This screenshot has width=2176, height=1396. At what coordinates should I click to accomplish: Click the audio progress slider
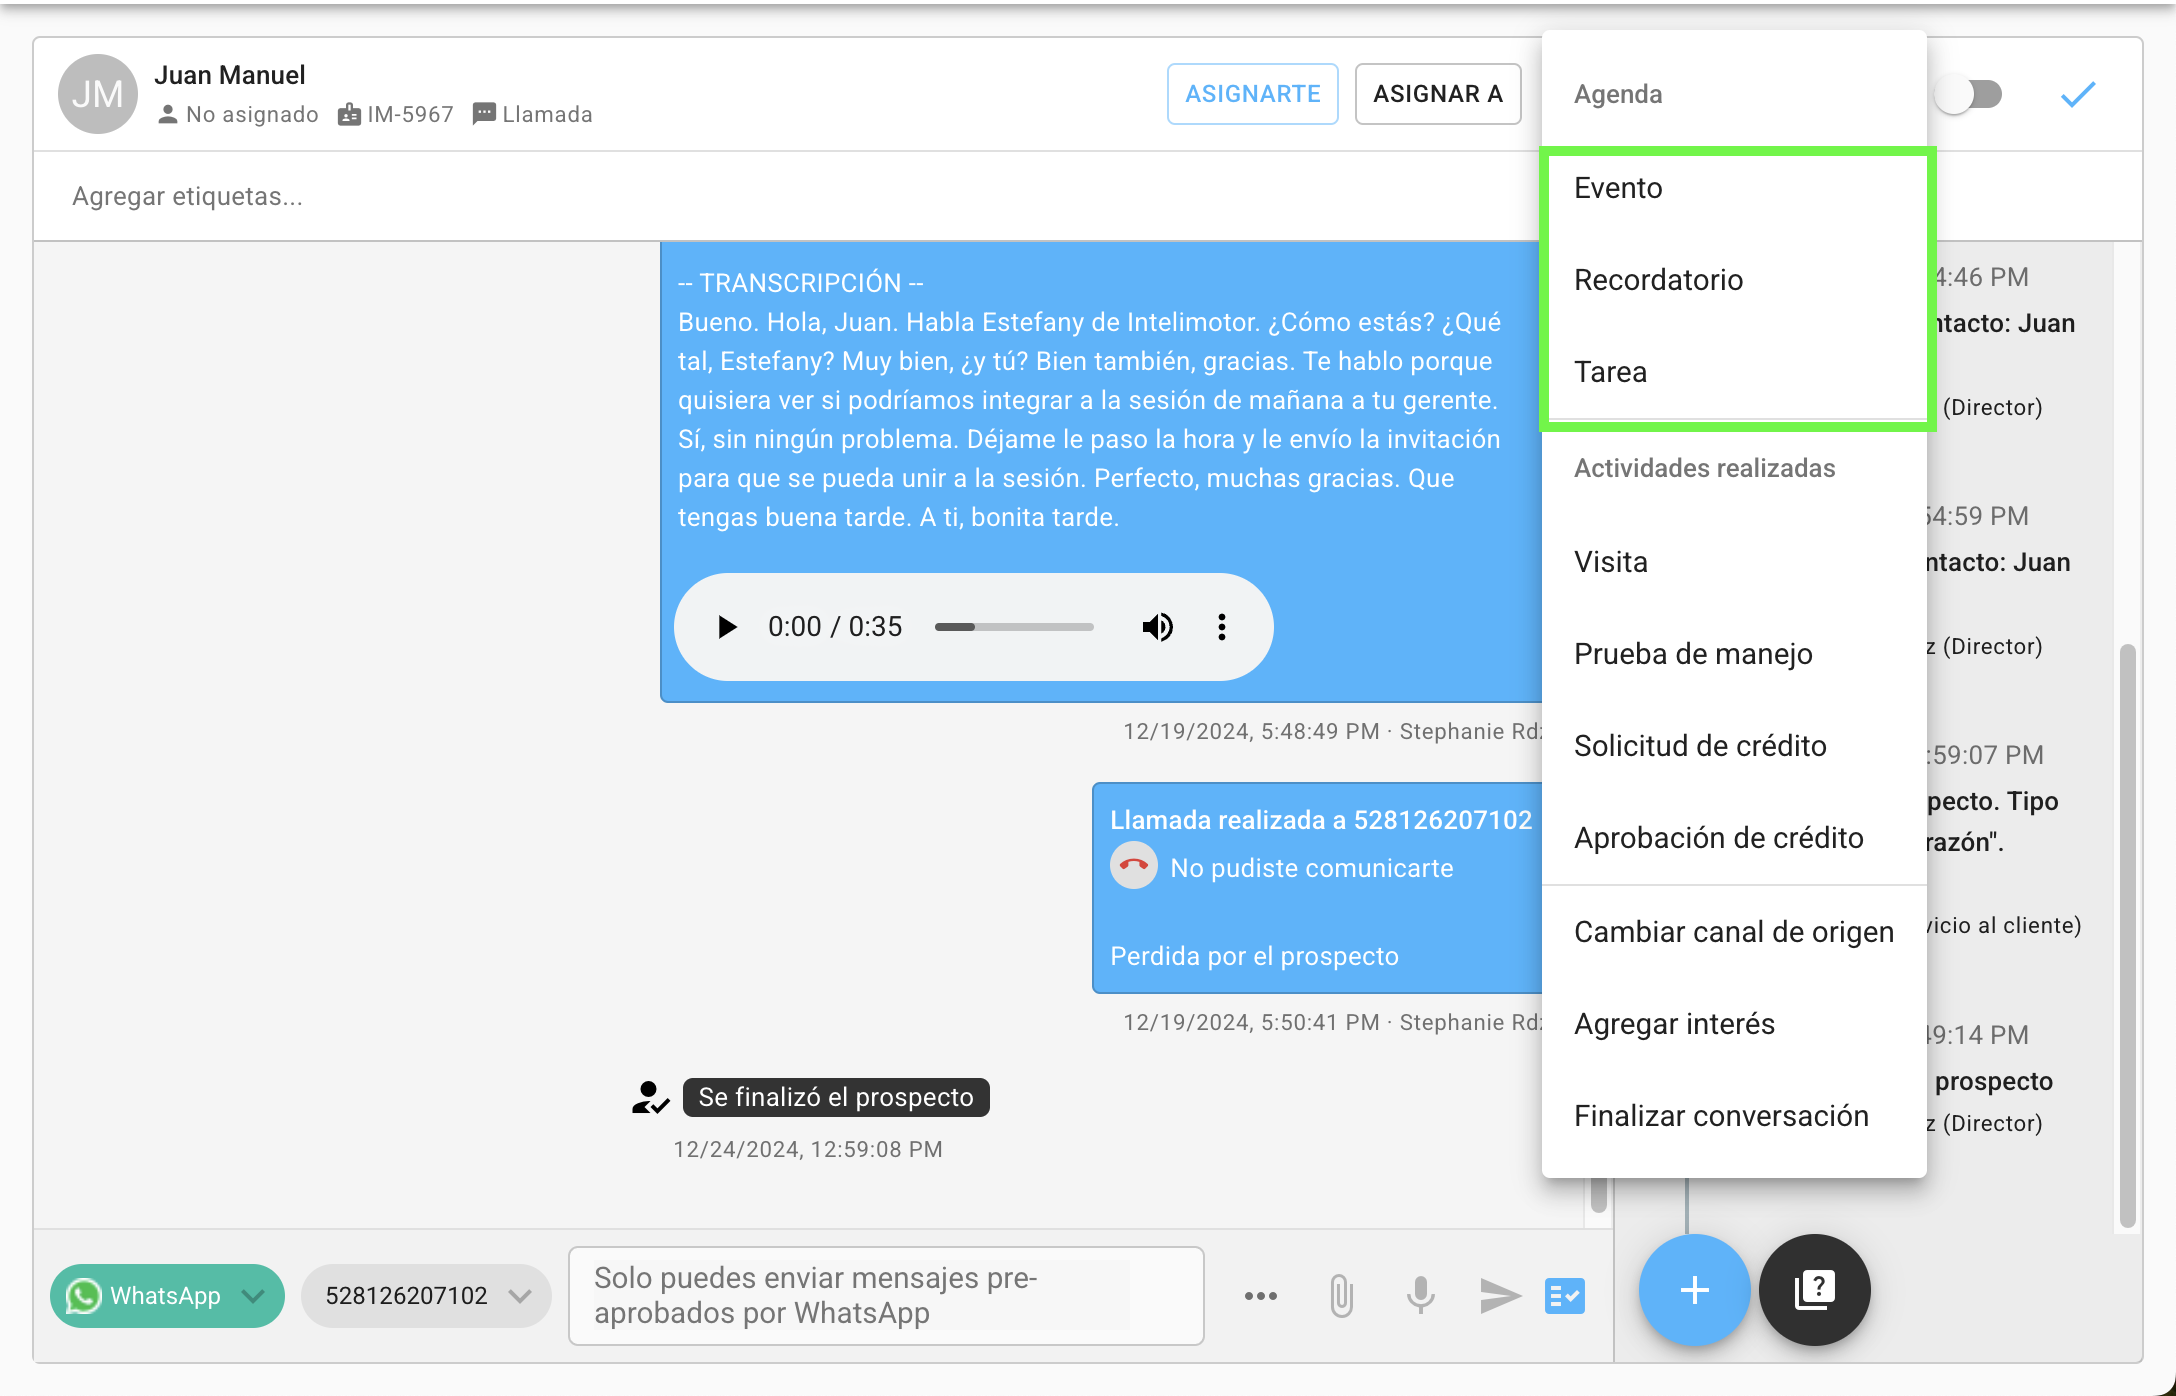1013,627
